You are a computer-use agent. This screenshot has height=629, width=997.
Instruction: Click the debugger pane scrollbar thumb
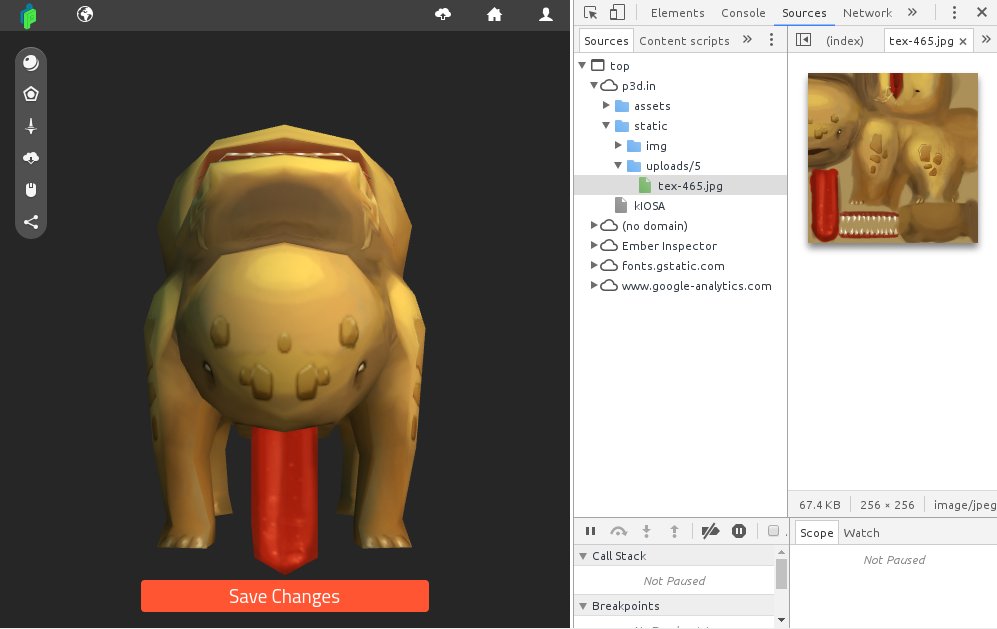click(781, 573)
